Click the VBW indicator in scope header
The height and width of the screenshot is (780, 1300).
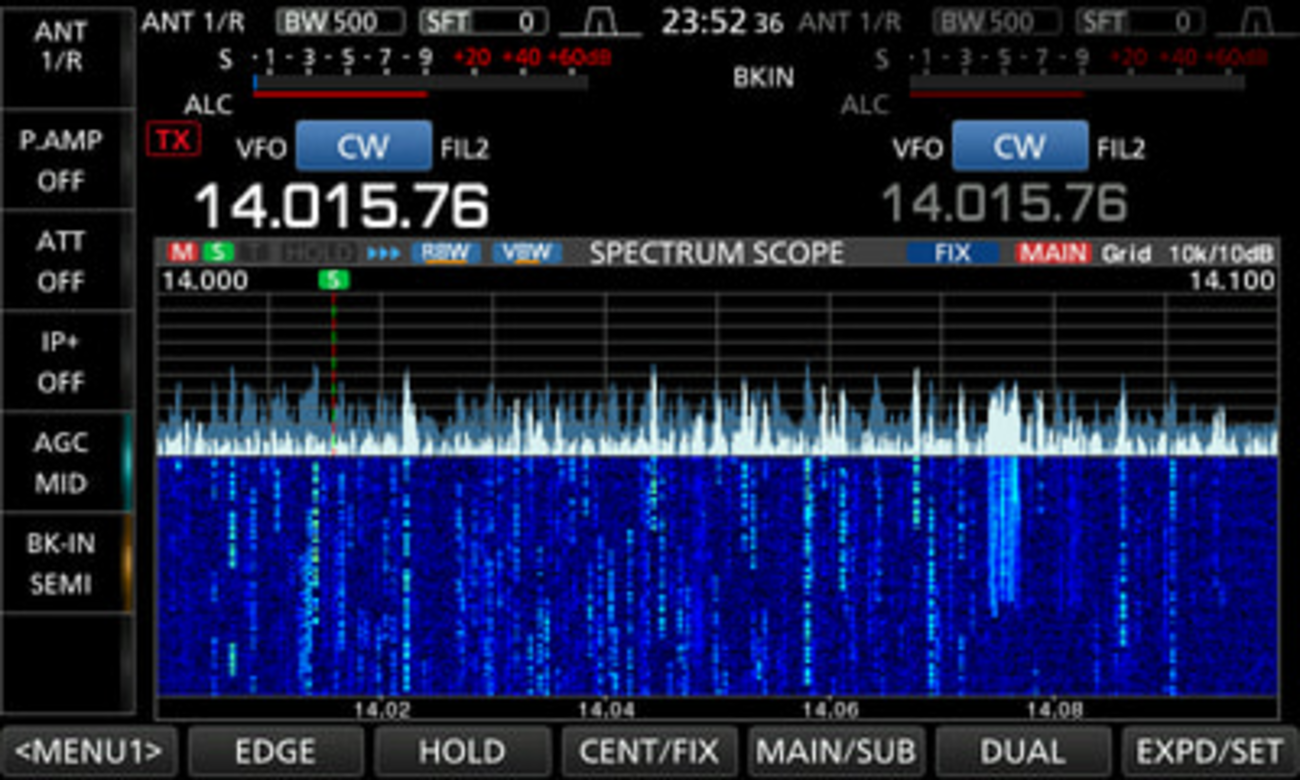click(526, 252)
